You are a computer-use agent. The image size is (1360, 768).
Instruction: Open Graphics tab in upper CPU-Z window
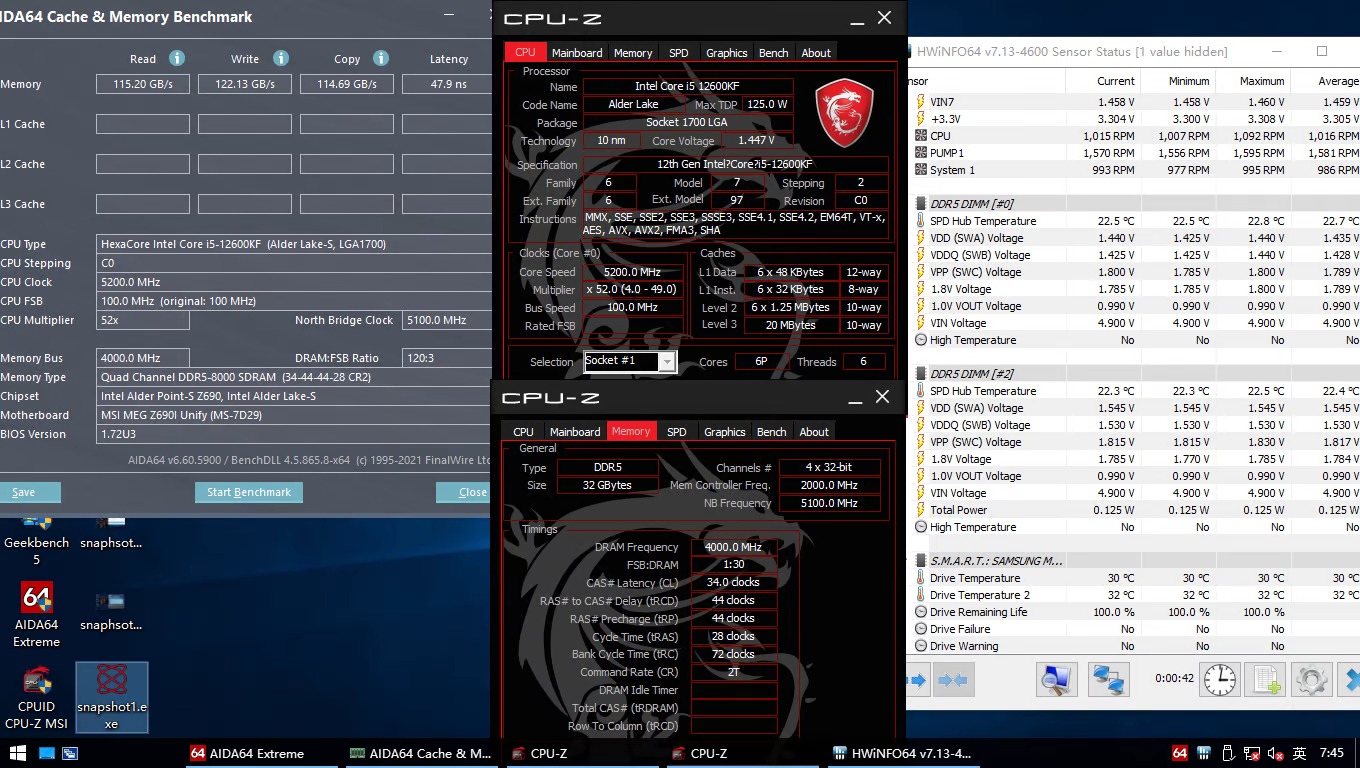[726, 52]
